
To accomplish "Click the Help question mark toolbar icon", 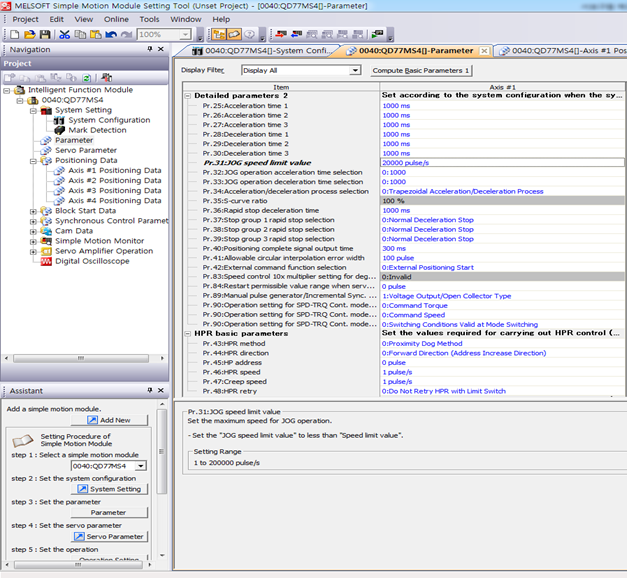I will (x=250, y=35).
